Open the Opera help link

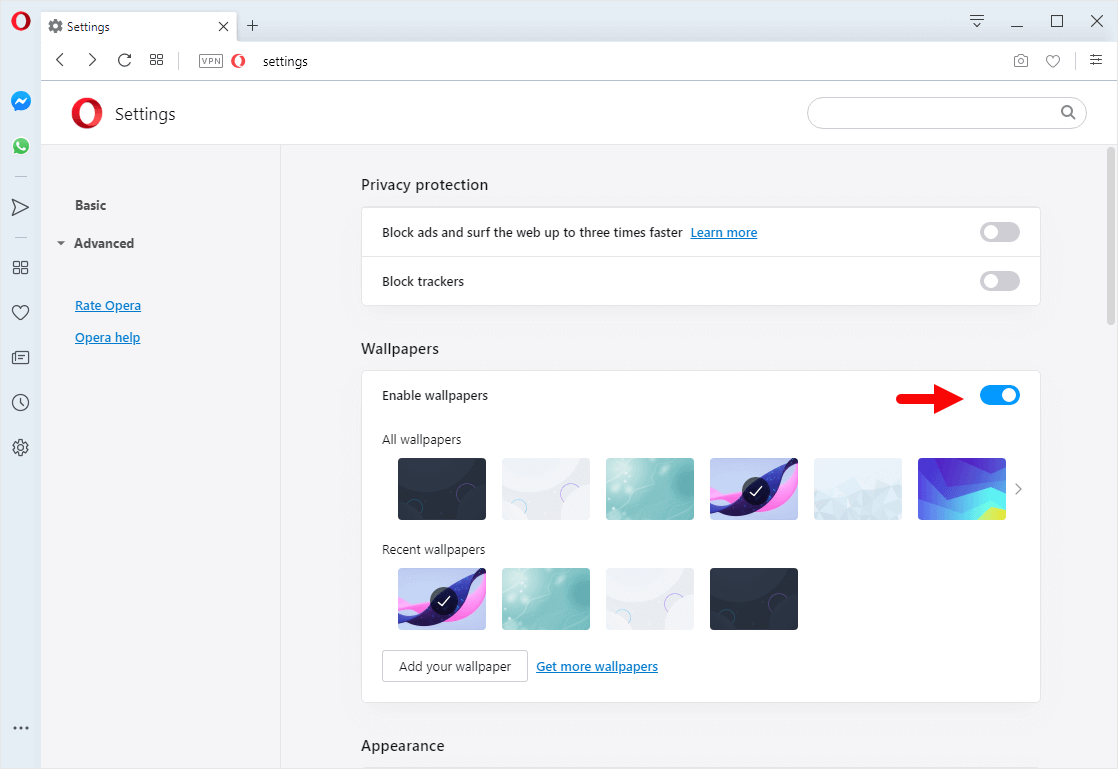[108, 337]
